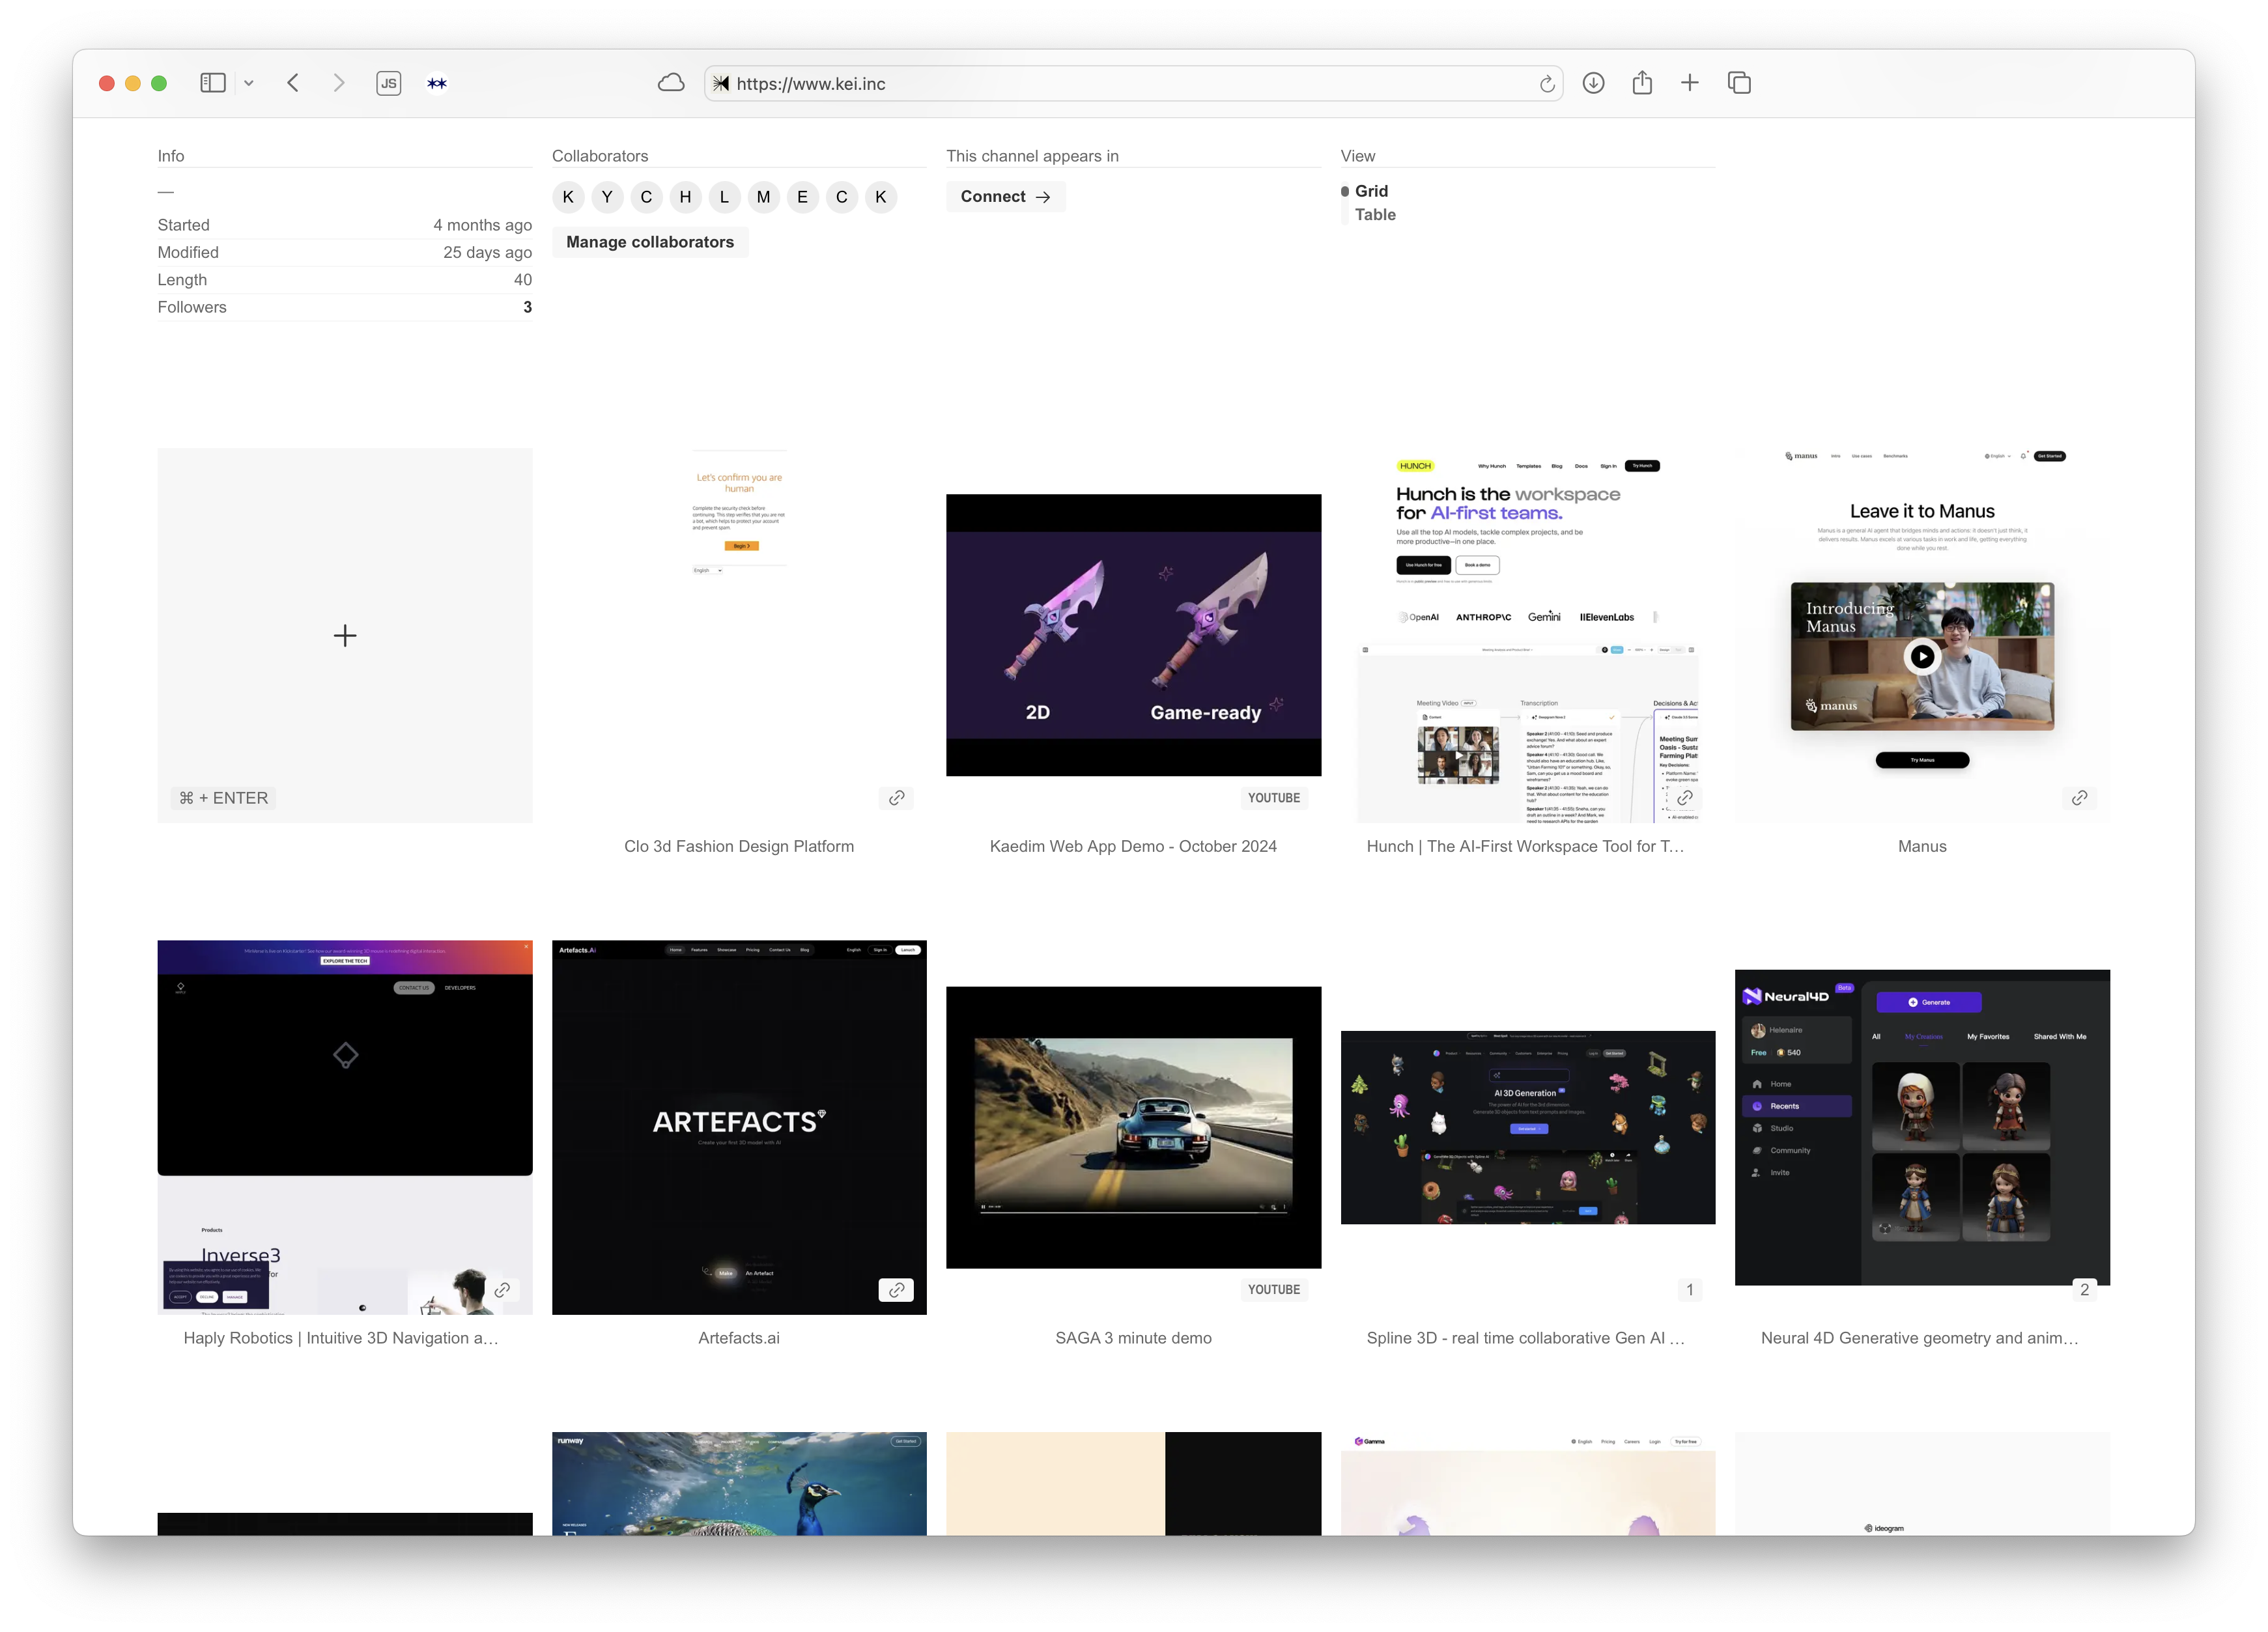
Task: Click the Connect arrow button
Action: [1005, 197]
